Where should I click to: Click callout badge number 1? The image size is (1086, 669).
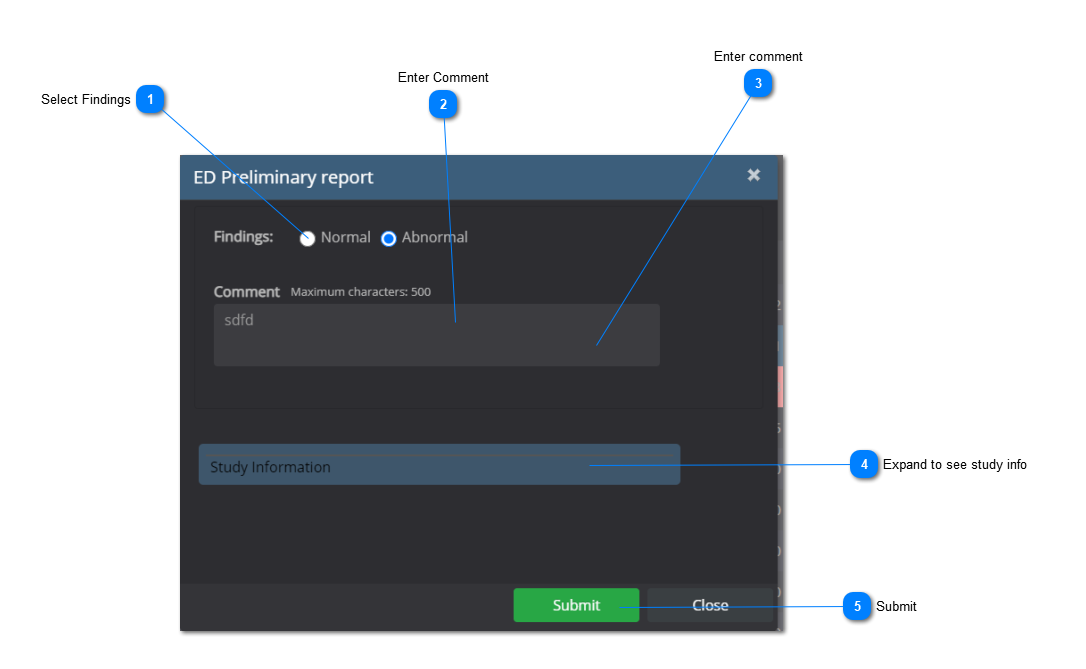[150, 100]
